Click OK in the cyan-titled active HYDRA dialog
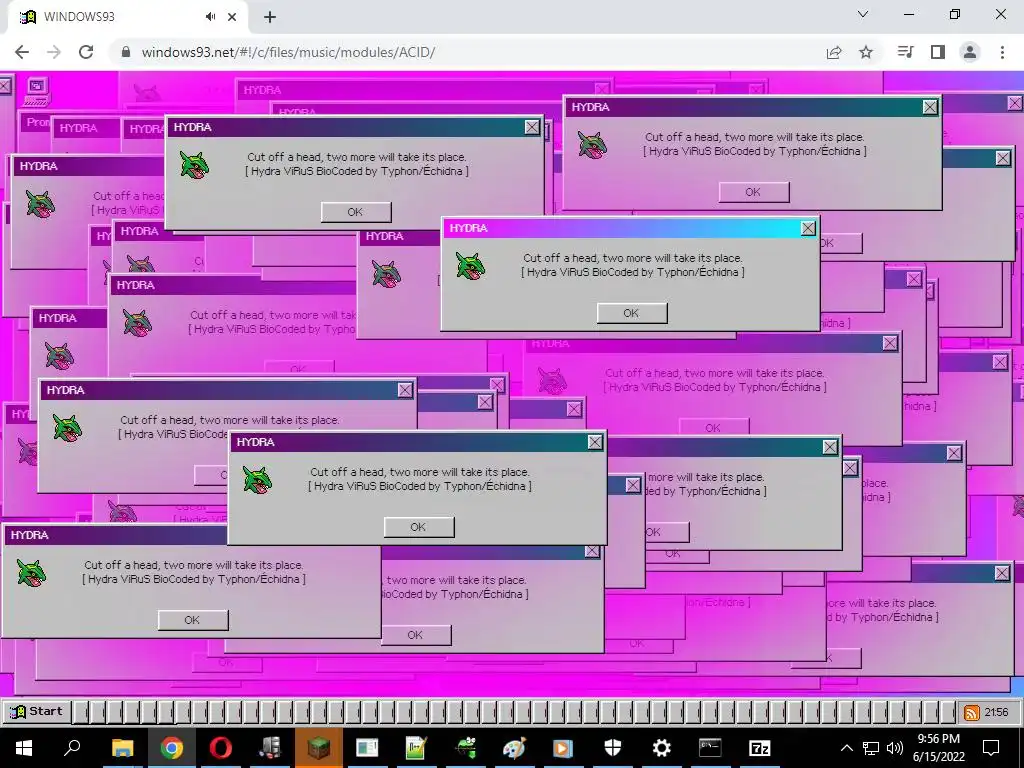Screen dimensions: 1024x768 (632, 313)
